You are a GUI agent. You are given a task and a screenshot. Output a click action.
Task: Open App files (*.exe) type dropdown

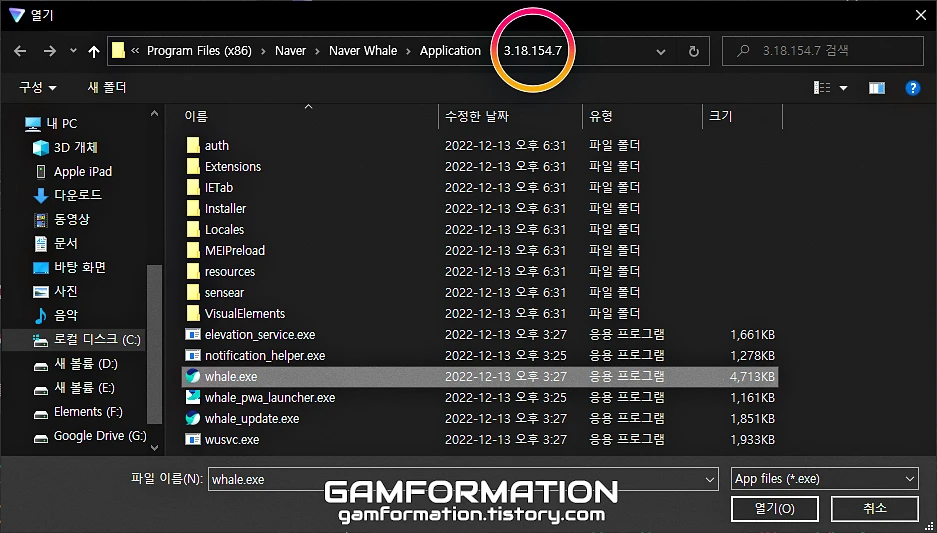tap(824, 479)
